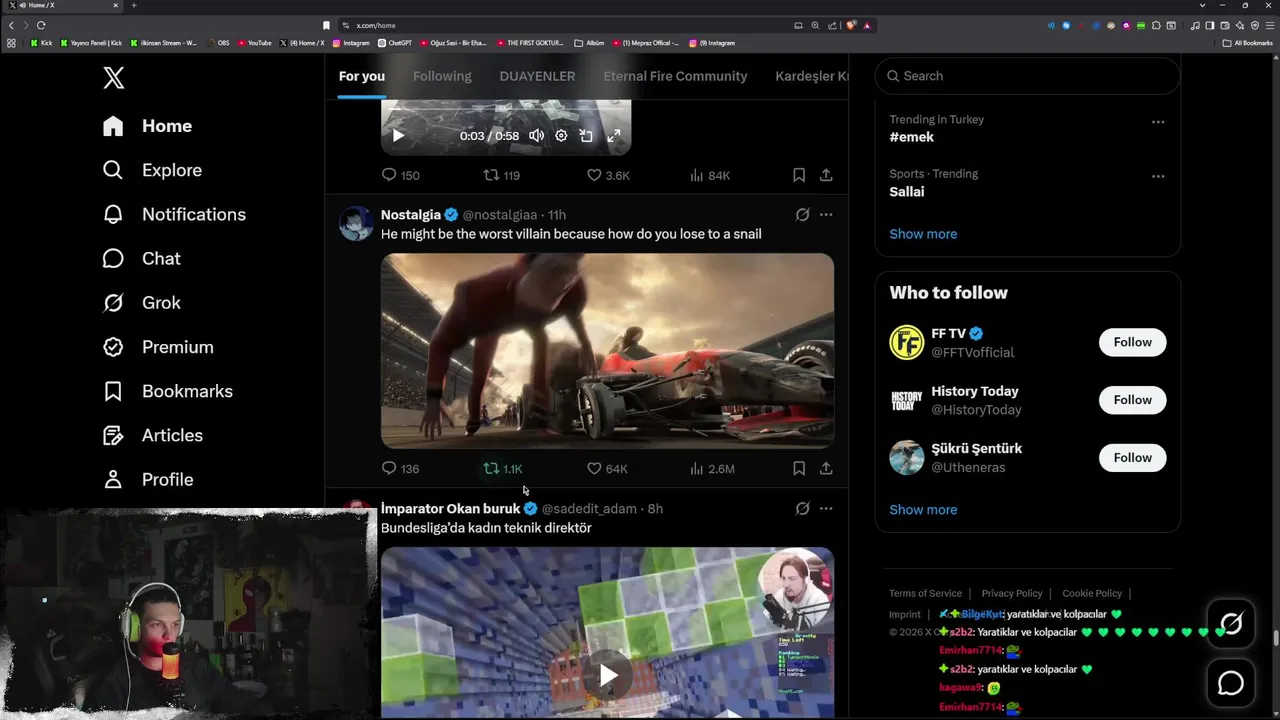Screen dimensions: 1280x720
Task: Like the Nostalgia post with 64K likes
Action: [607, 468]
